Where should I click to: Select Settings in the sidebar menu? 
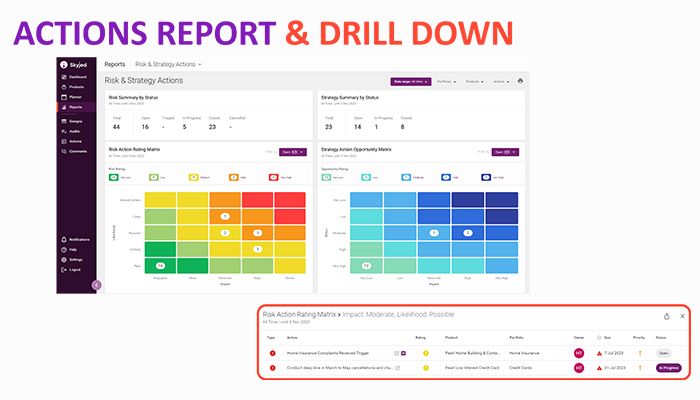76,260
